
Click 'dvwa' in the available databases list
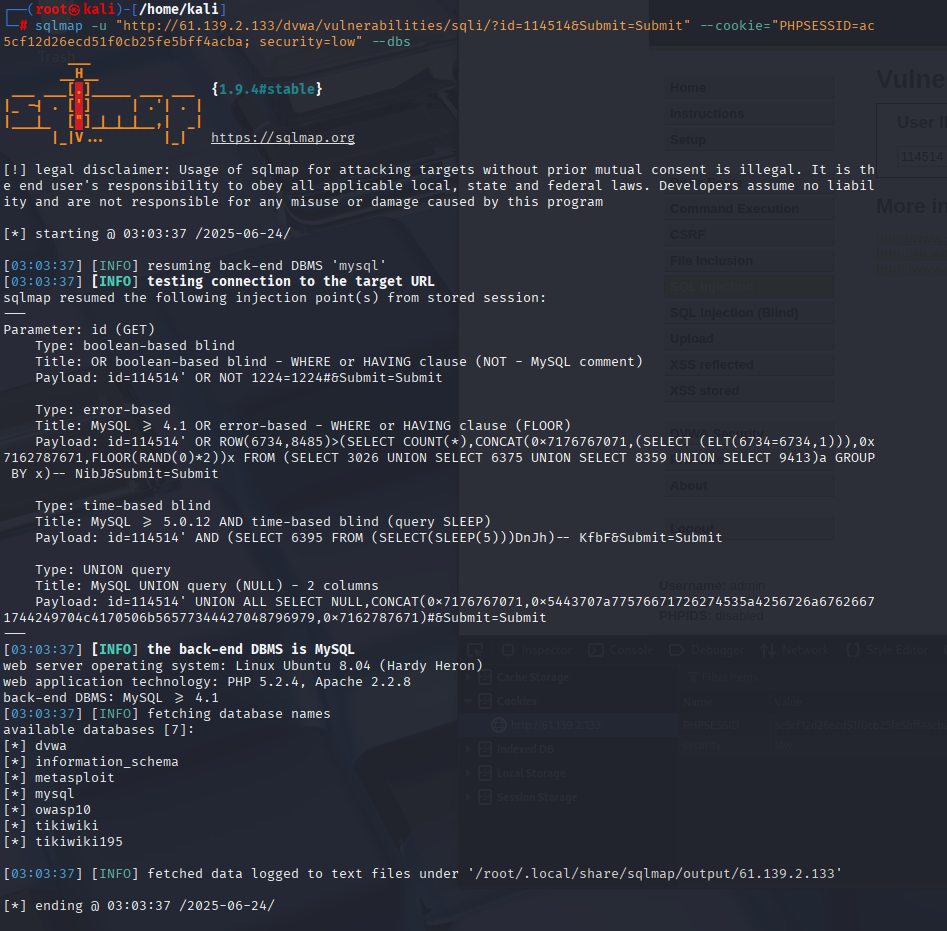pyautogui.click(x=51, y=746)
